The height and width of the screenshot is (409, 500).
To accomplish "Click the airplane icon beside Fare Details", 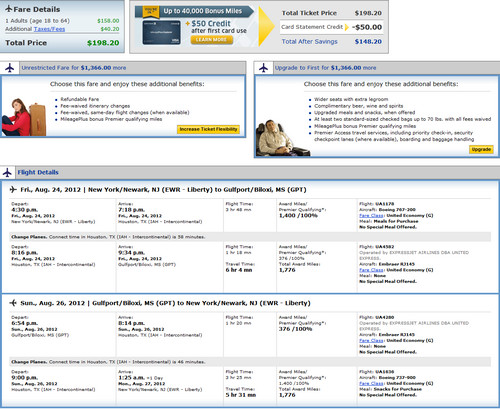I will tap(9, 9).
